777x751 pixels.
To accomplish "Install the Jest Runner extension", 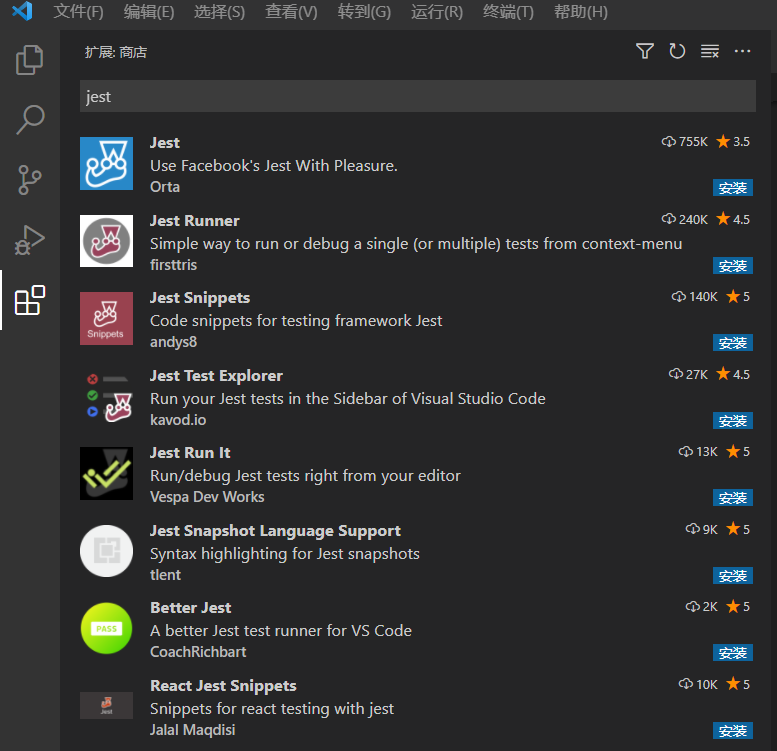I will pos(732,266).
